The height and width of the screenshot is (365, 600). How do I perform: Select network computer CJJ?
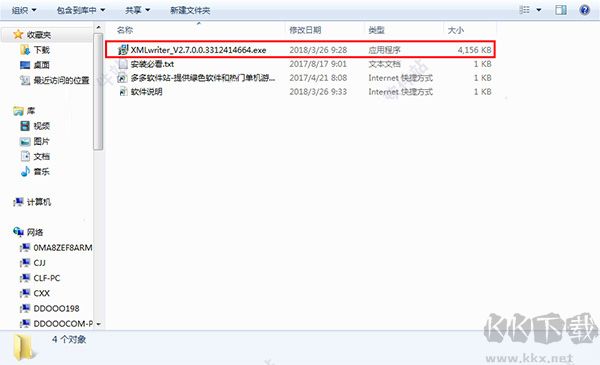point(39,263)
